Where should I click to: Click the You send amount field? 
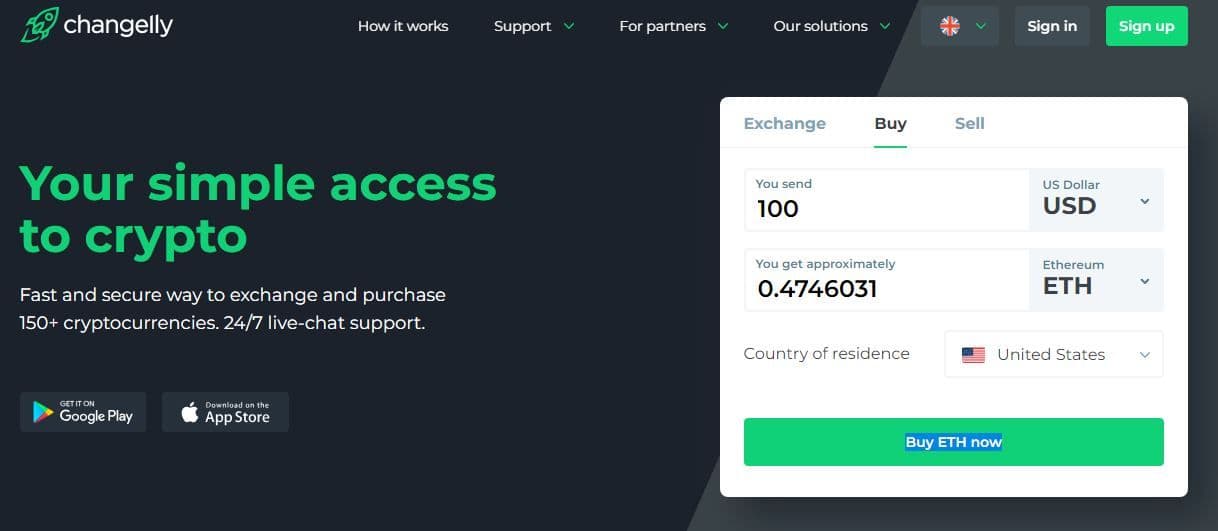click(886, 200)
